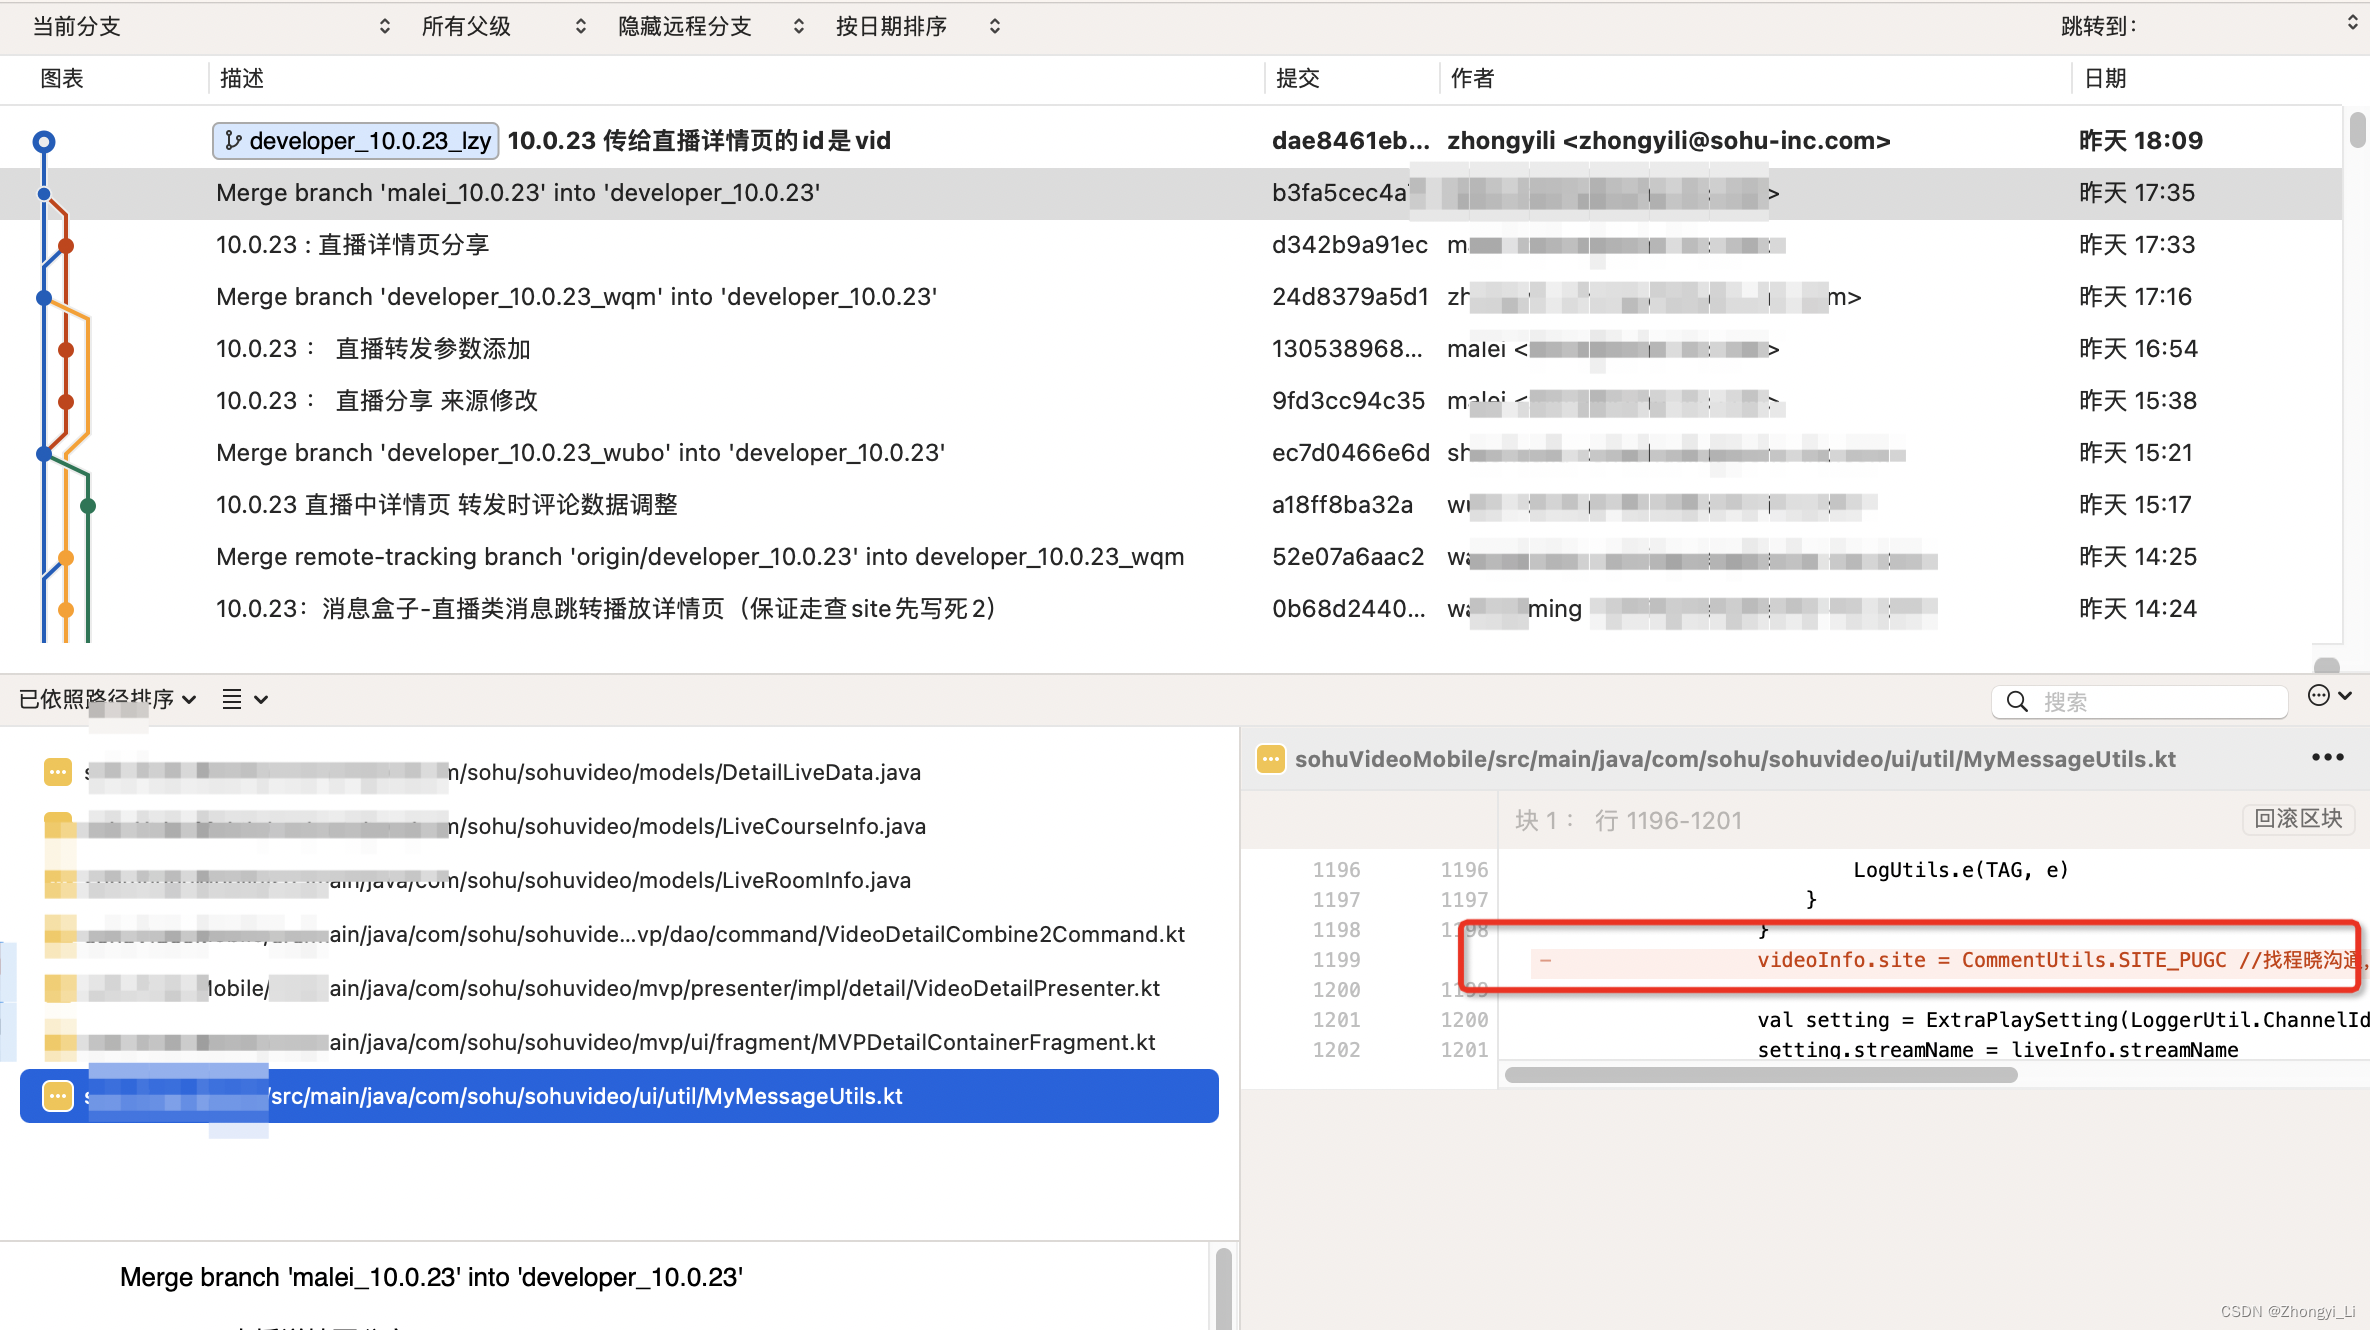The image size is (2370, 1330).
Task: Click modified status icon of DetailLiveData.java
Action: 58,772
